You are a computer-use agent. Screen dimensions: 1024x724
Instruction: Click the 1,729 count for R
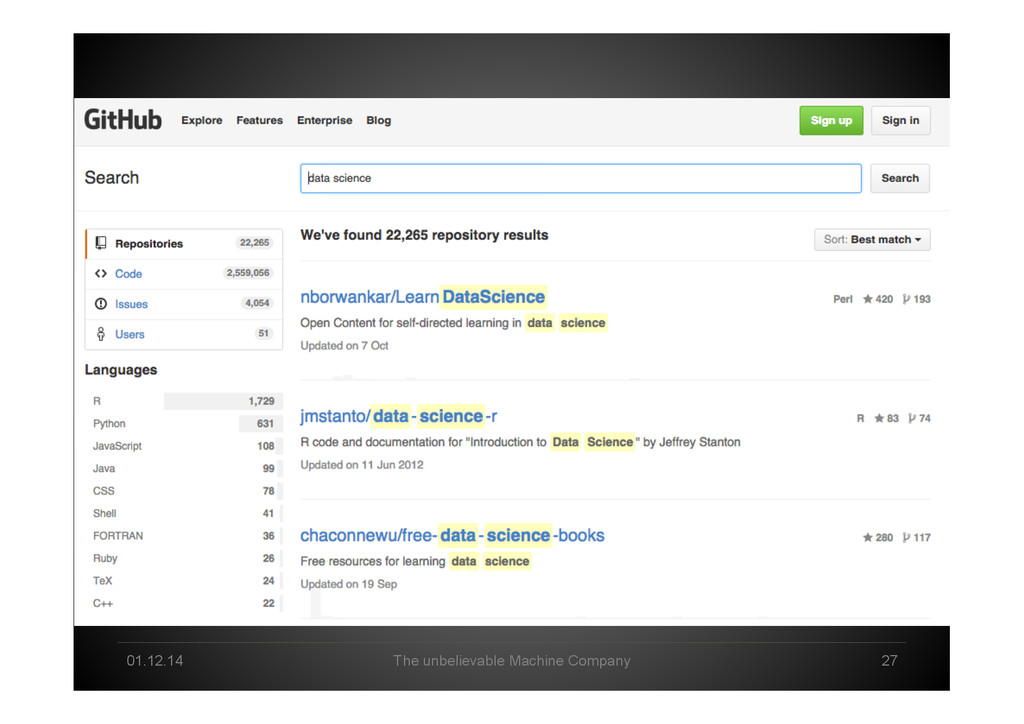[261, 401]
